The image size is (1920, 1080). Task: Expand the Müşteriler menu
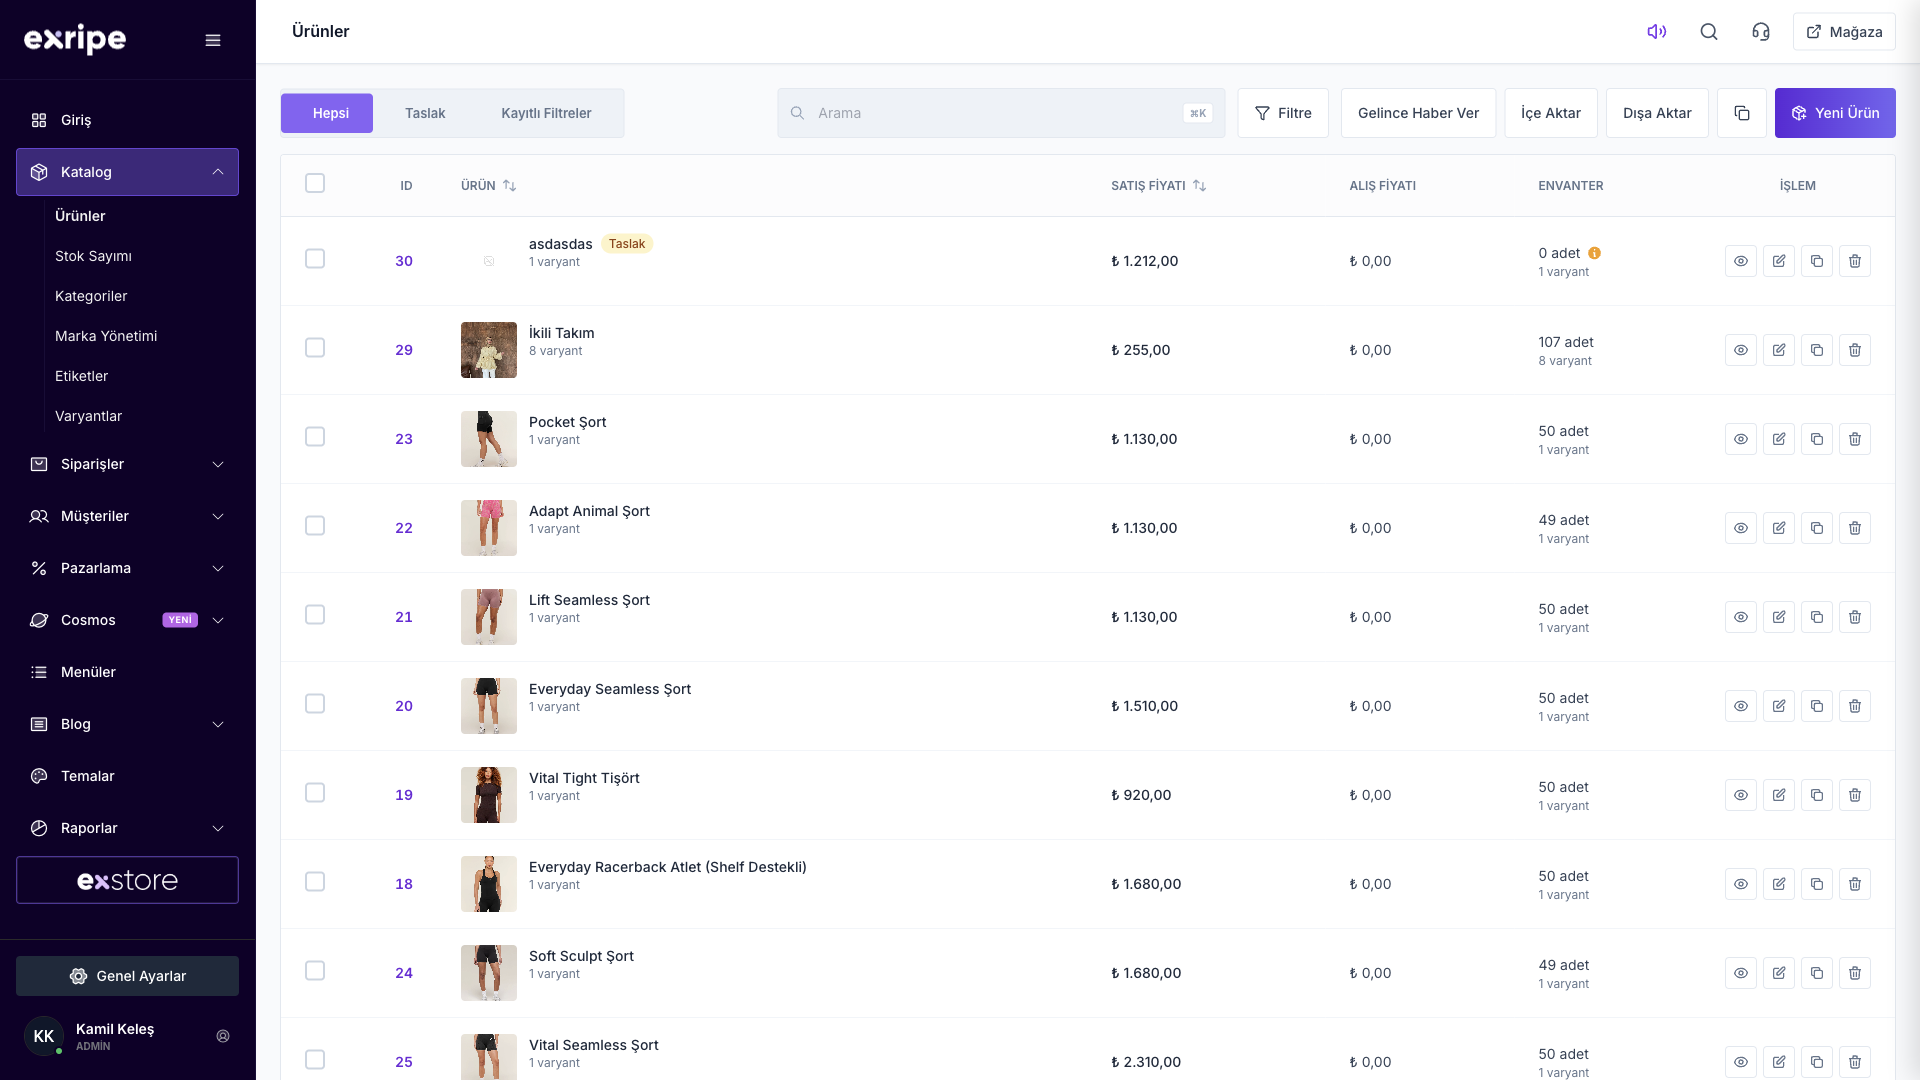(x=127, y=516)
